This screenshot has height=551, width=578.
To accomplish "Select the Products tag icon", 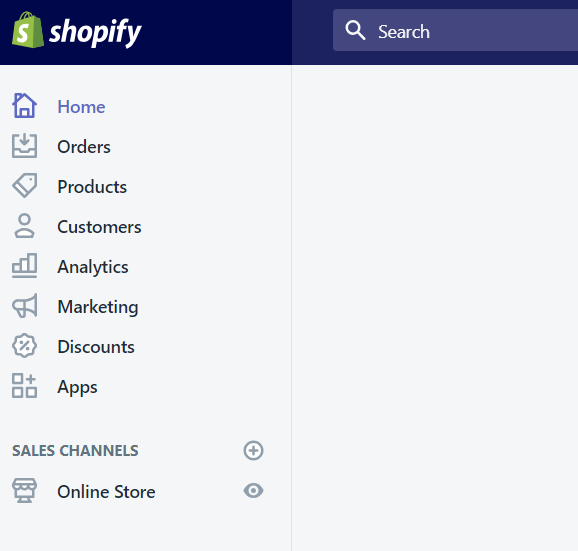I will point(24,186).
